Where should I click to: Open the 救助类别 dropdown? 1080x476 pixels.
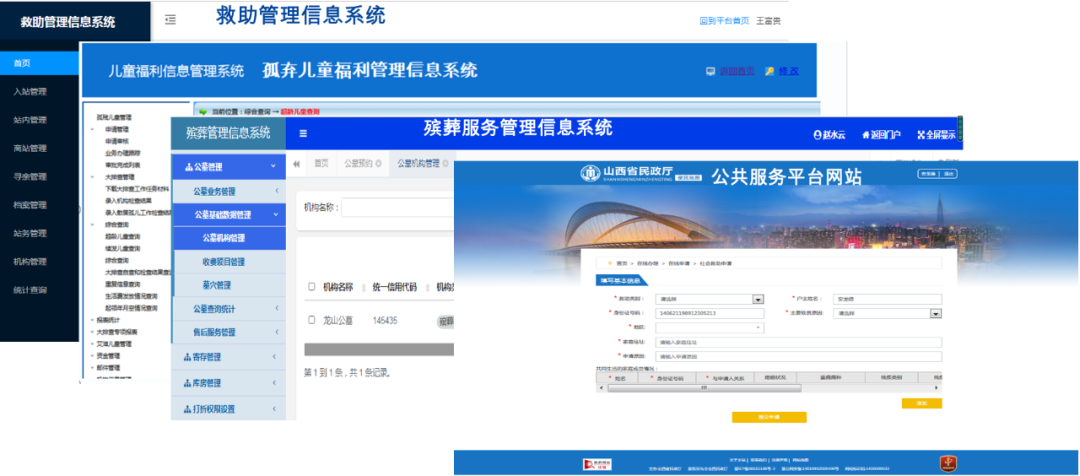(x=757, y=299)
